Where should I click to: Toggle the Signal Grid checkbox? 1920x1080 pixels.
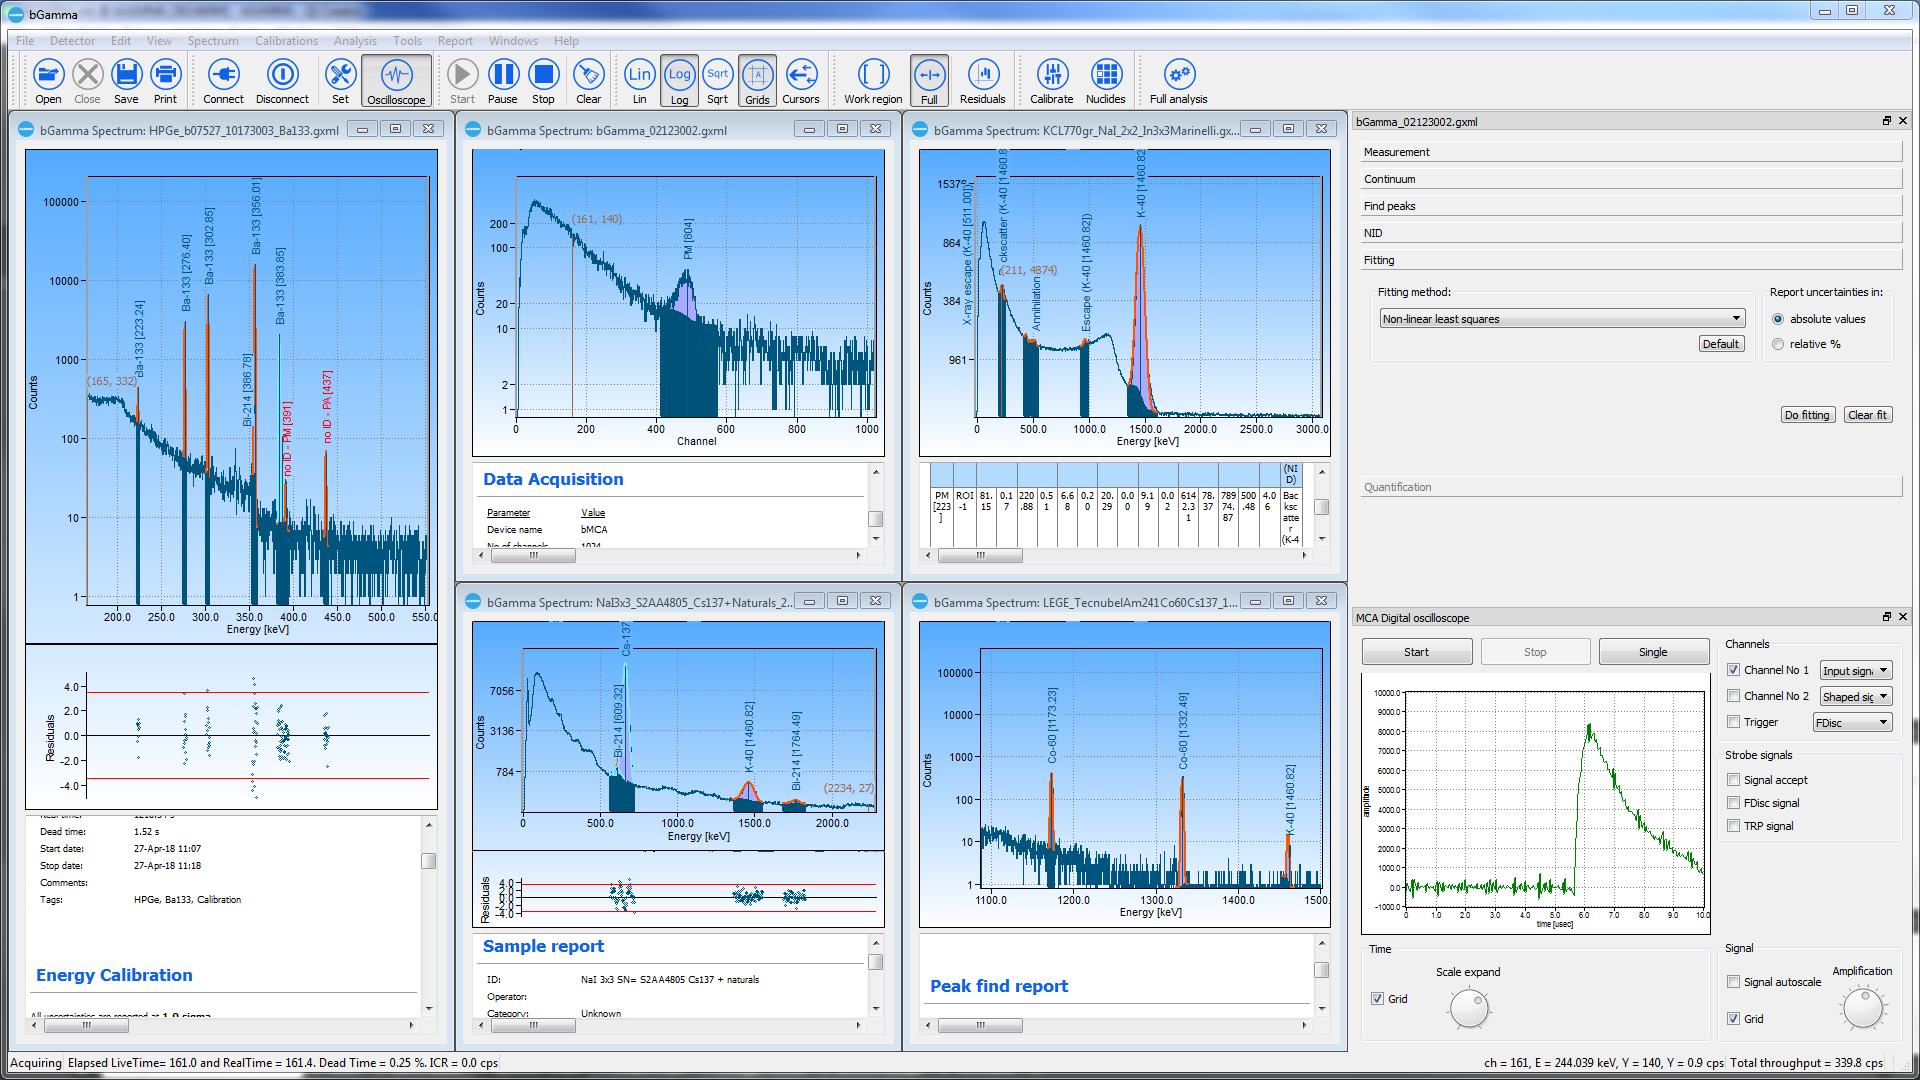coord(1733,1019)
